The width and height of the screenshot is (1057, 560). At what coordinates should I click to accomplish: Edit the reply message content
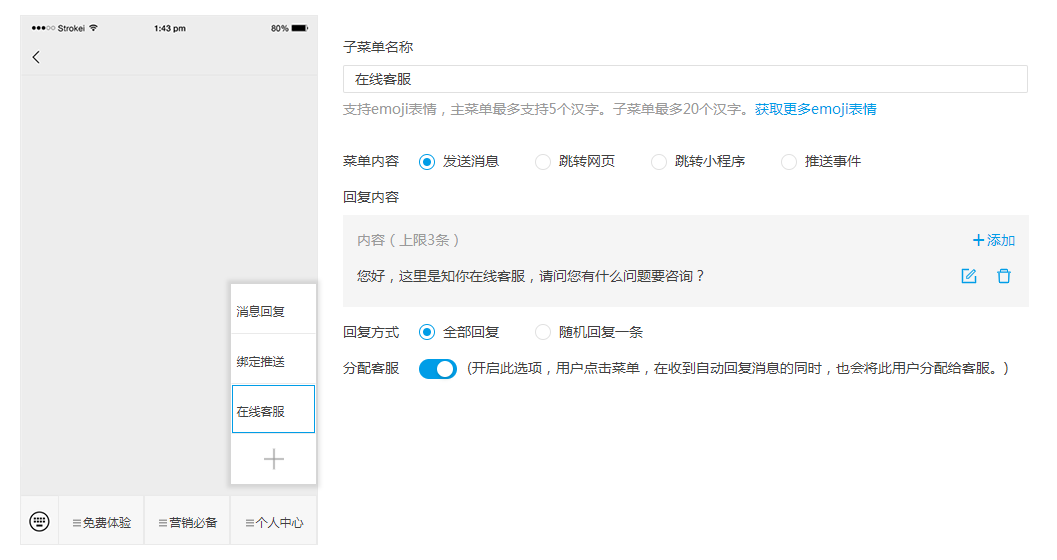(969, 276)
